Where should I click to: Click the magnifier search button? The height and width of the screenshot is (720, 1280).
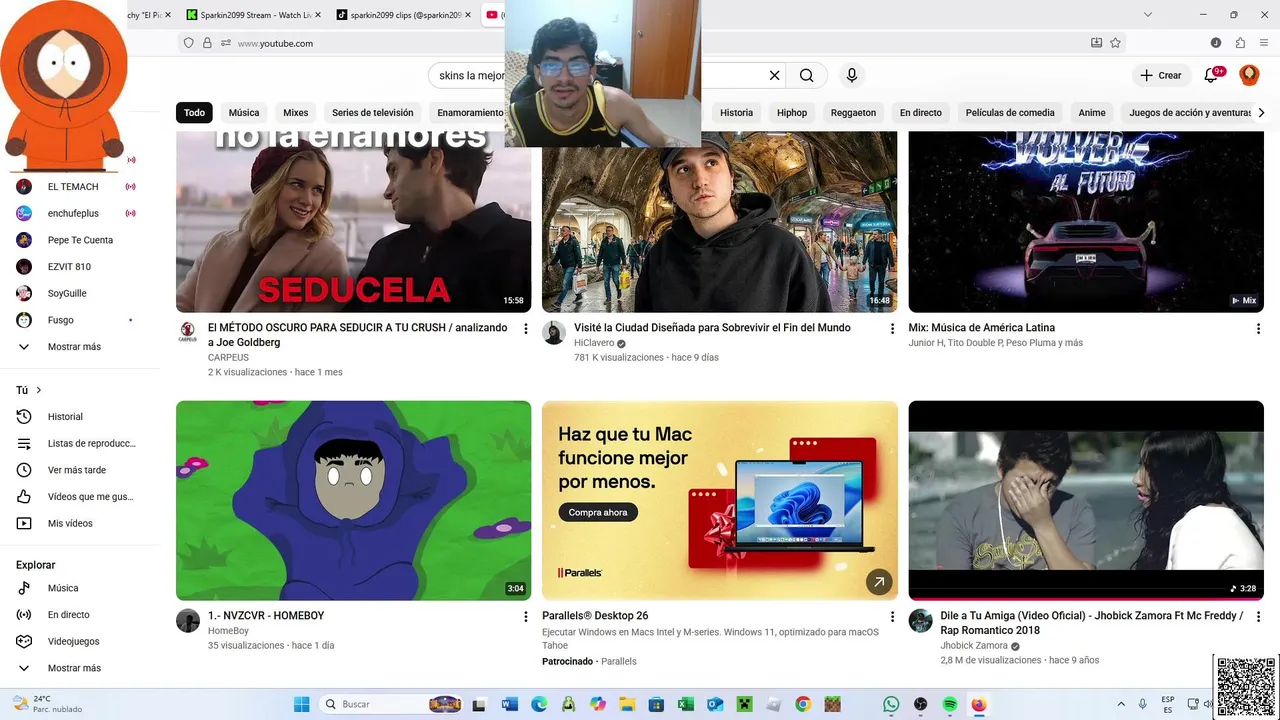pyautogui.click(x=806, y=75)
